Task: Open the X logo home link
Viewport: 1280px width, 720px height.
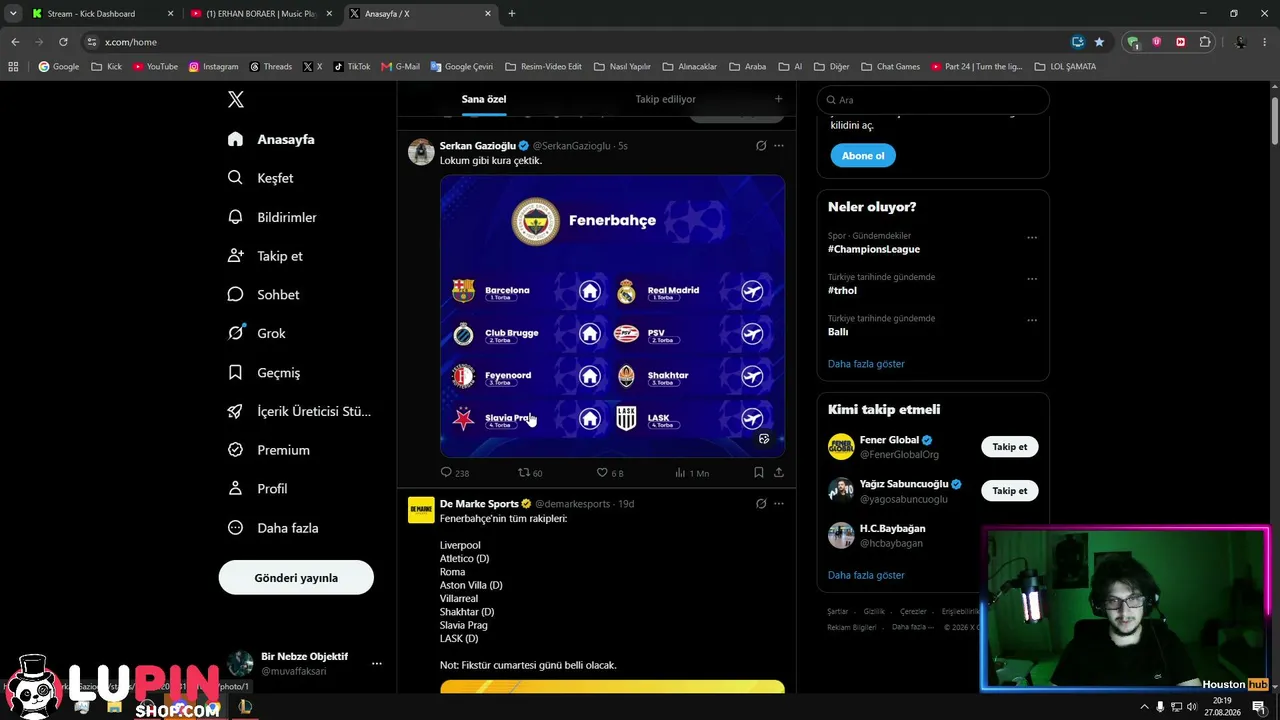Action: click(x=236, y=99)
